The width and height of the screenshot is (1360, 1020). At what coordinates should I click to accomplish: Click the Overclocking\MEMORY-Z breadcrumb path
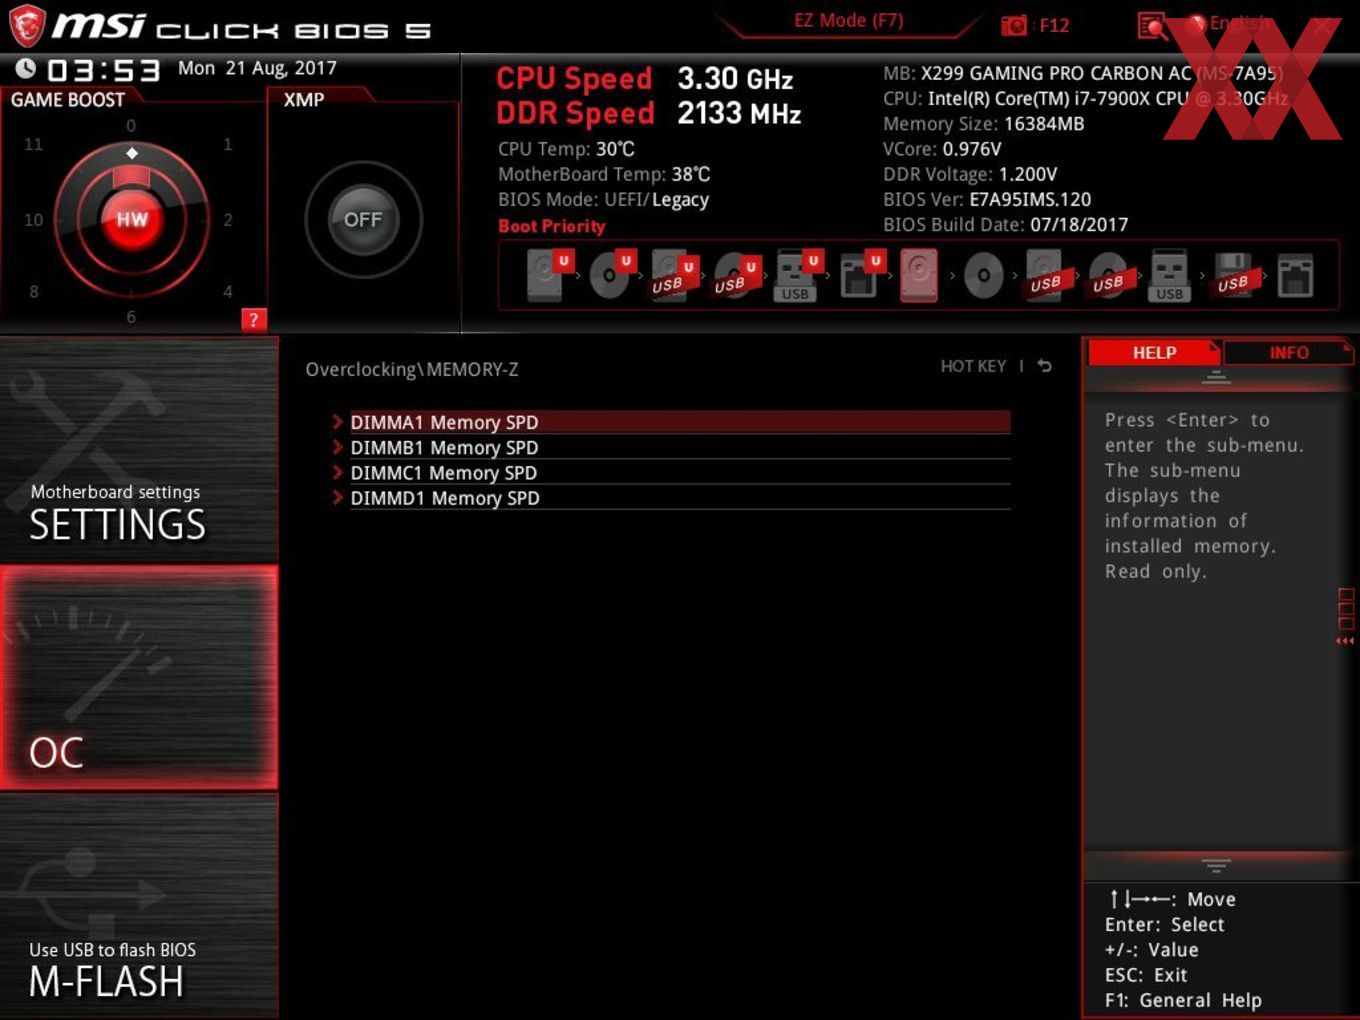point(412,369)
